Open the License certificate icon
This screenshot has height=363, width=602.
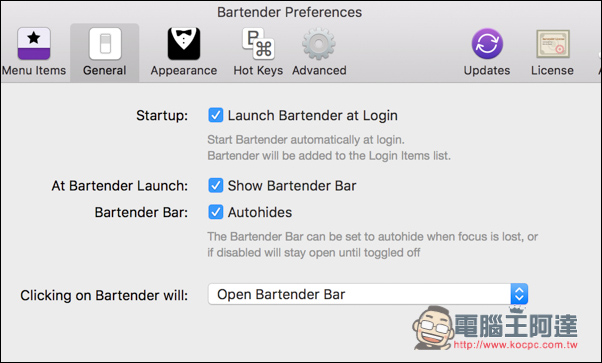pos(552,44)
